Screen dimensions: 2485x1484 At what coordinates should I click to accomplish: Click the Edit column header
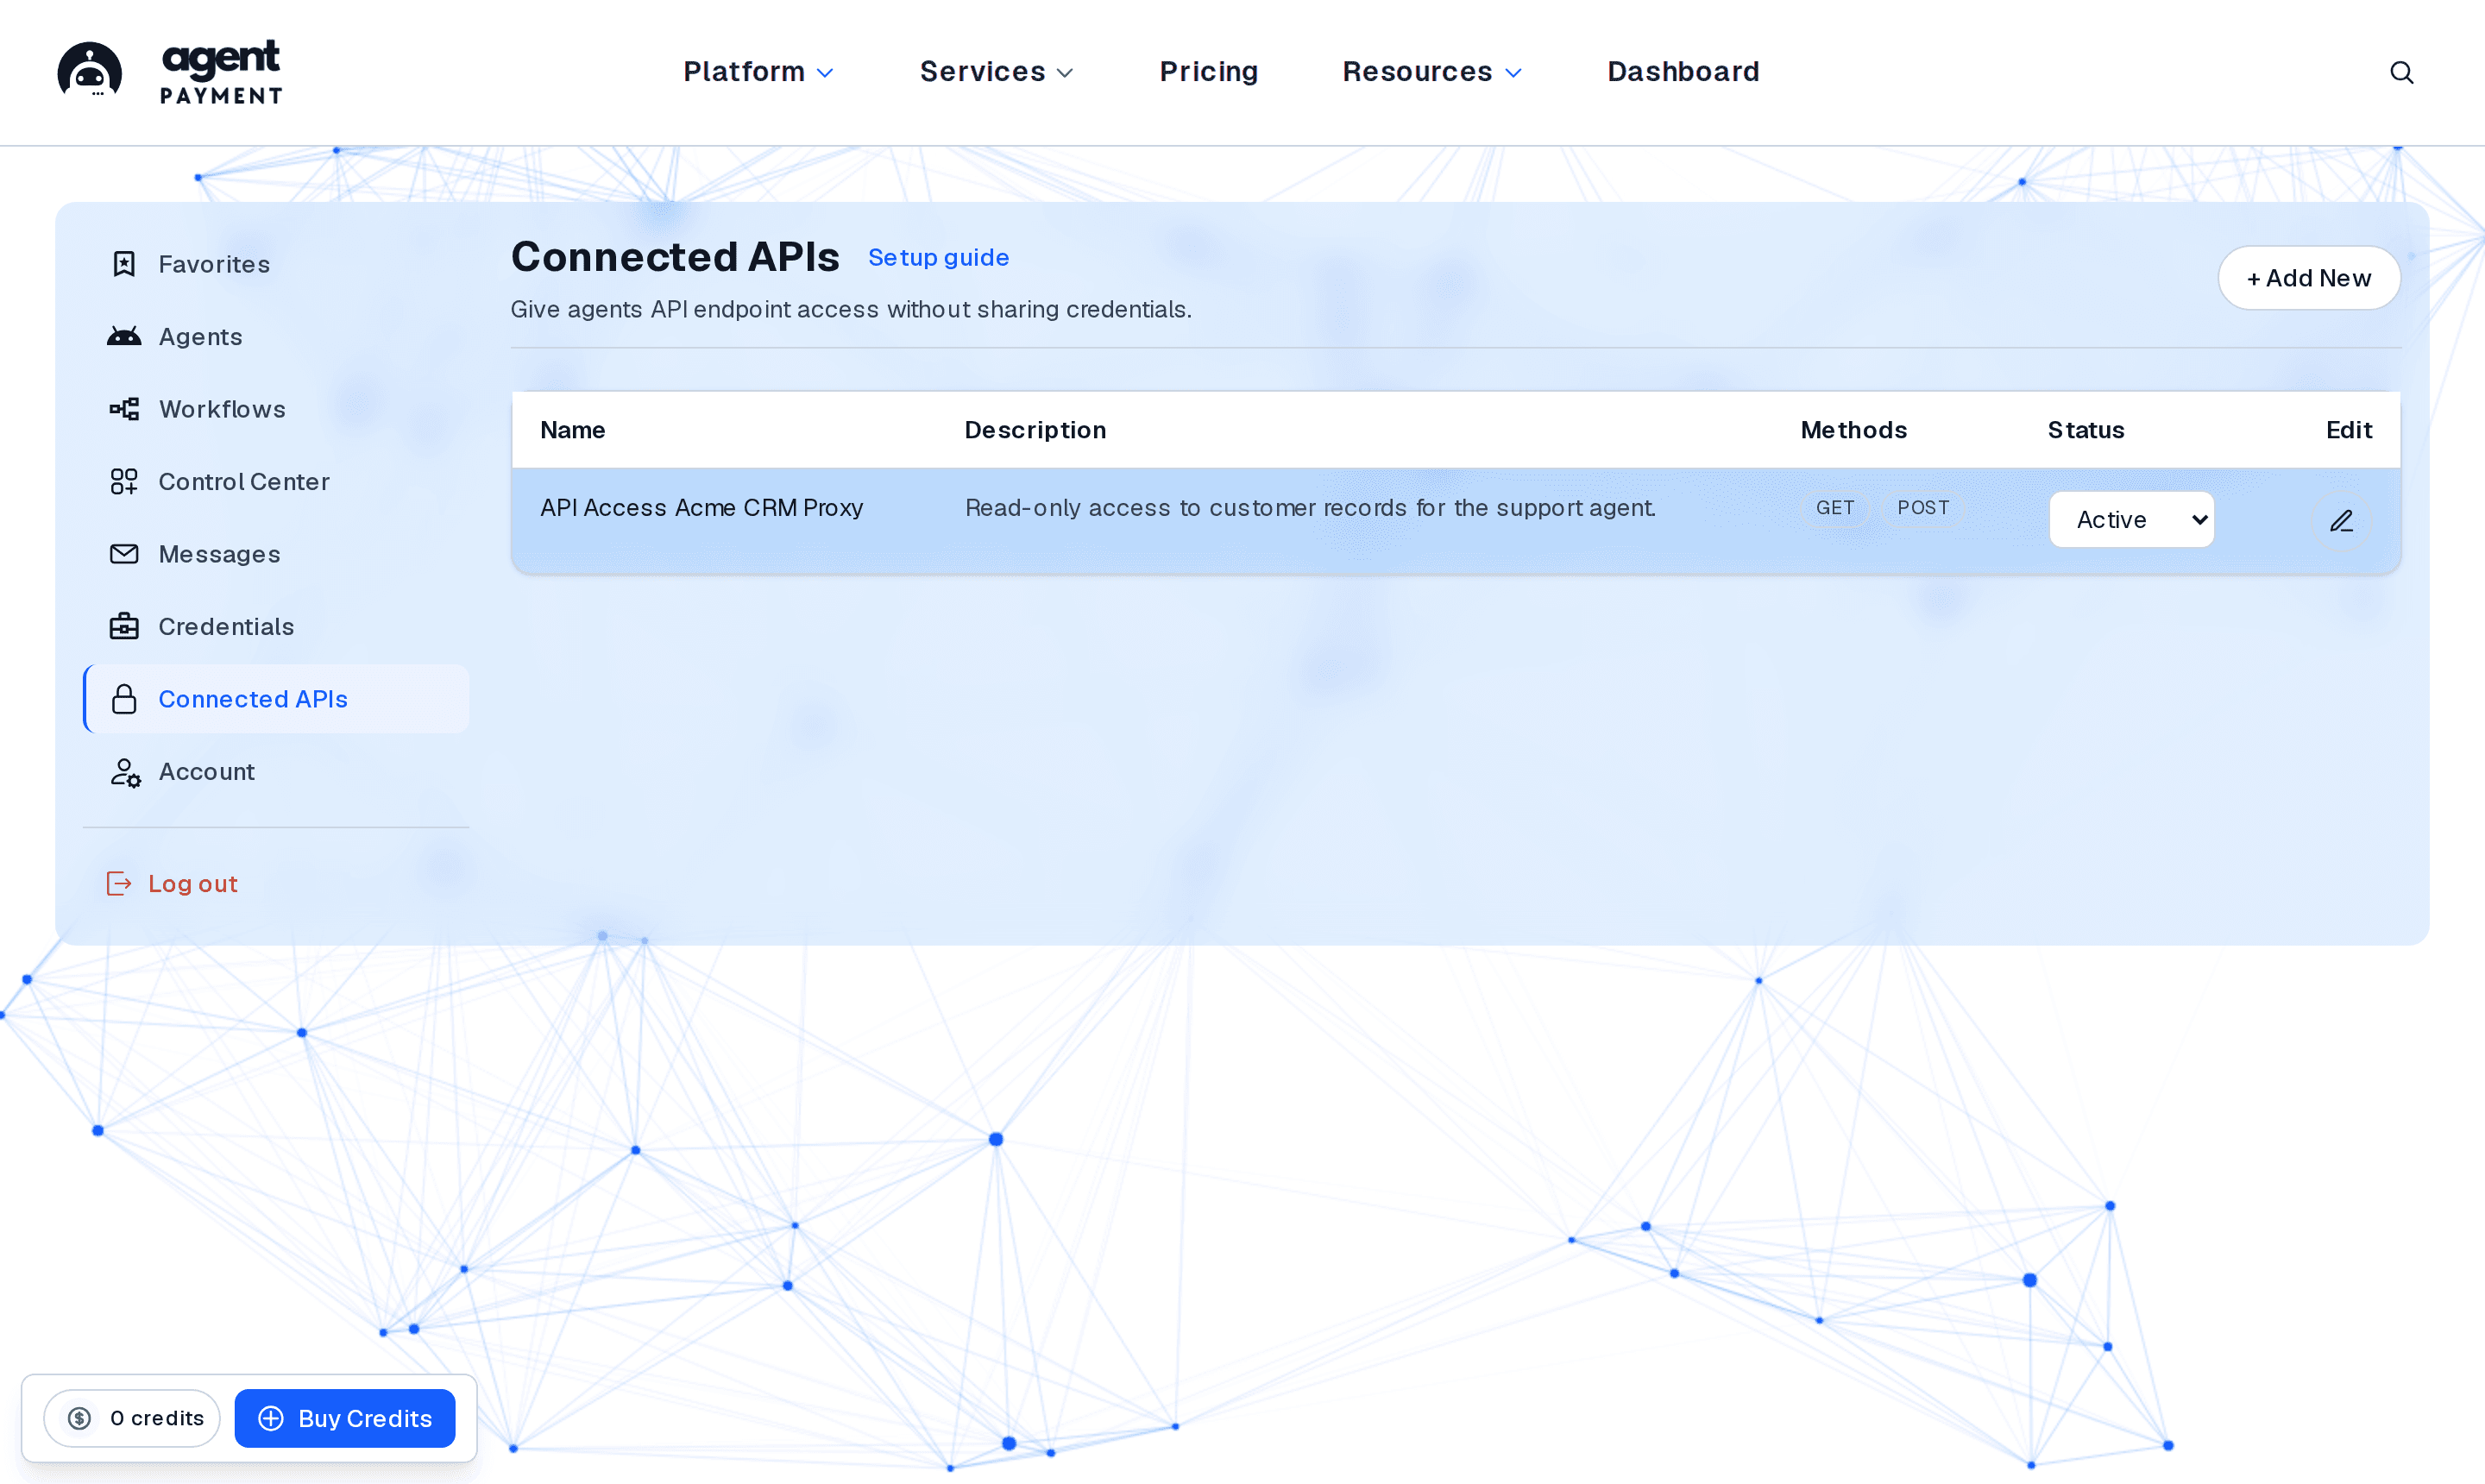click(2349, 430)
